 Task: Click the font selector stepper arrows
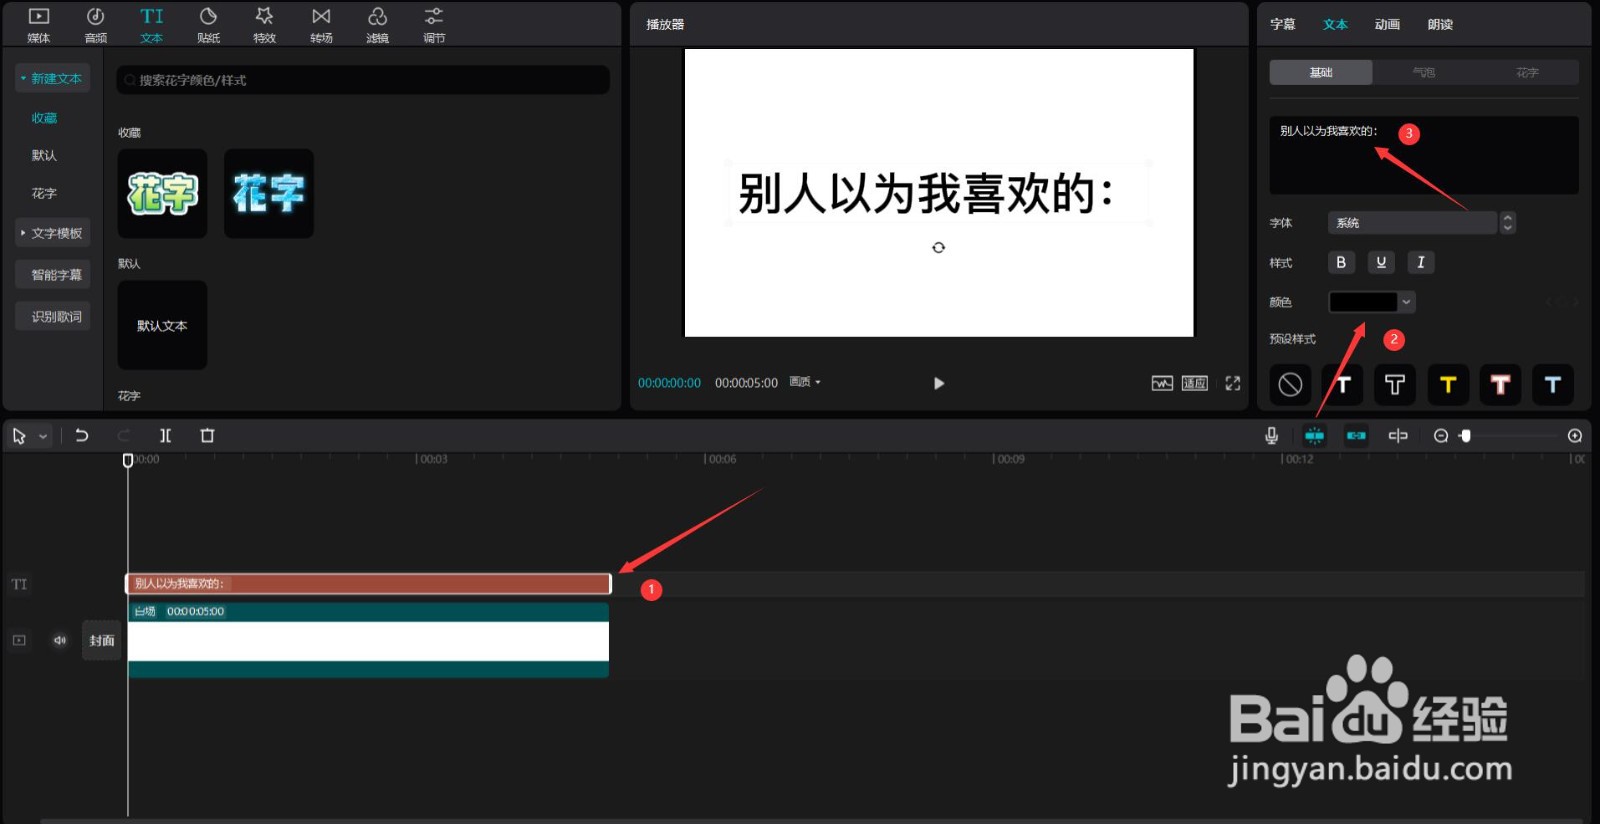coord(1508,223)
